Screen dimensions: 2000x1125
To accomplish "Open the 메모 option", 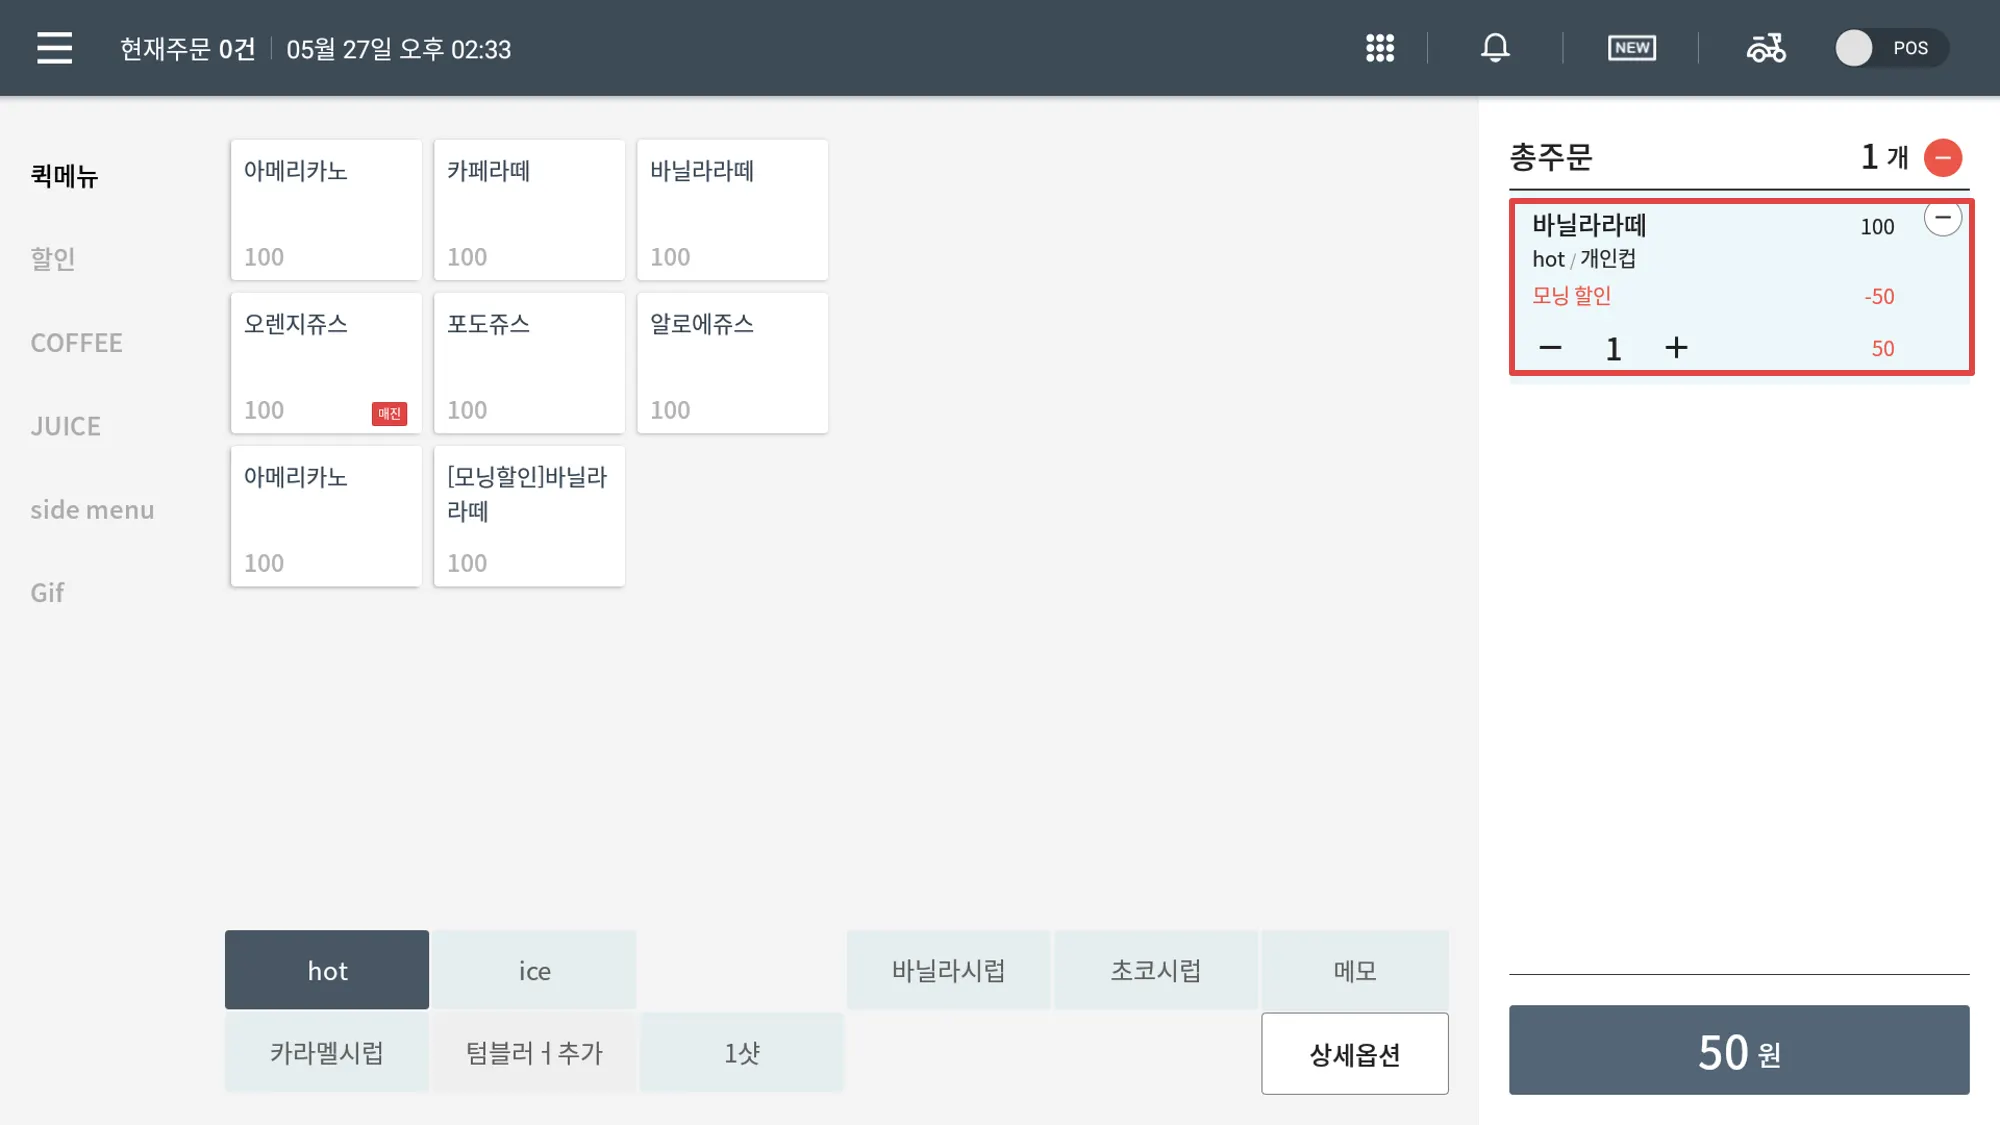I will point(1354,970).
